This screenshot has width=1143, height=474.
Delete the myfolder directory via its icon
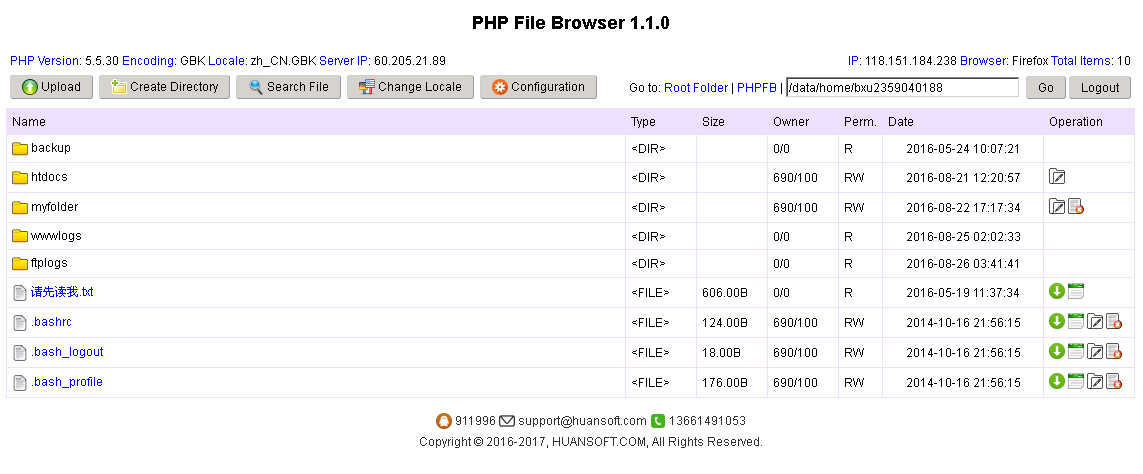tap(1076, 207)
